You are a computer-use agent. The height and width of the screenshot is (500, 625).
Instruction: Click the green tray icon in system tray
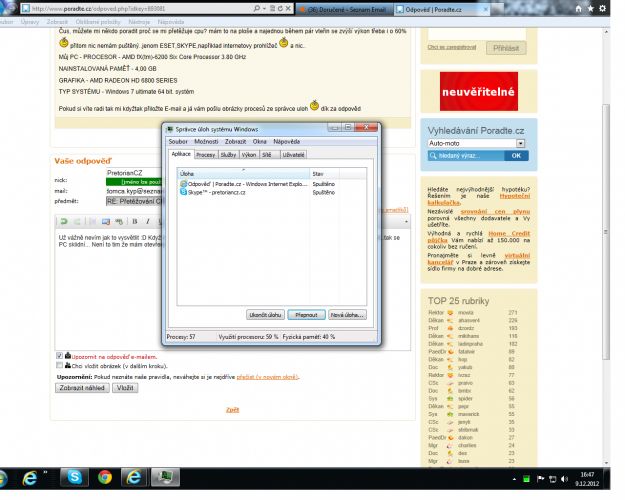point(526,479)
